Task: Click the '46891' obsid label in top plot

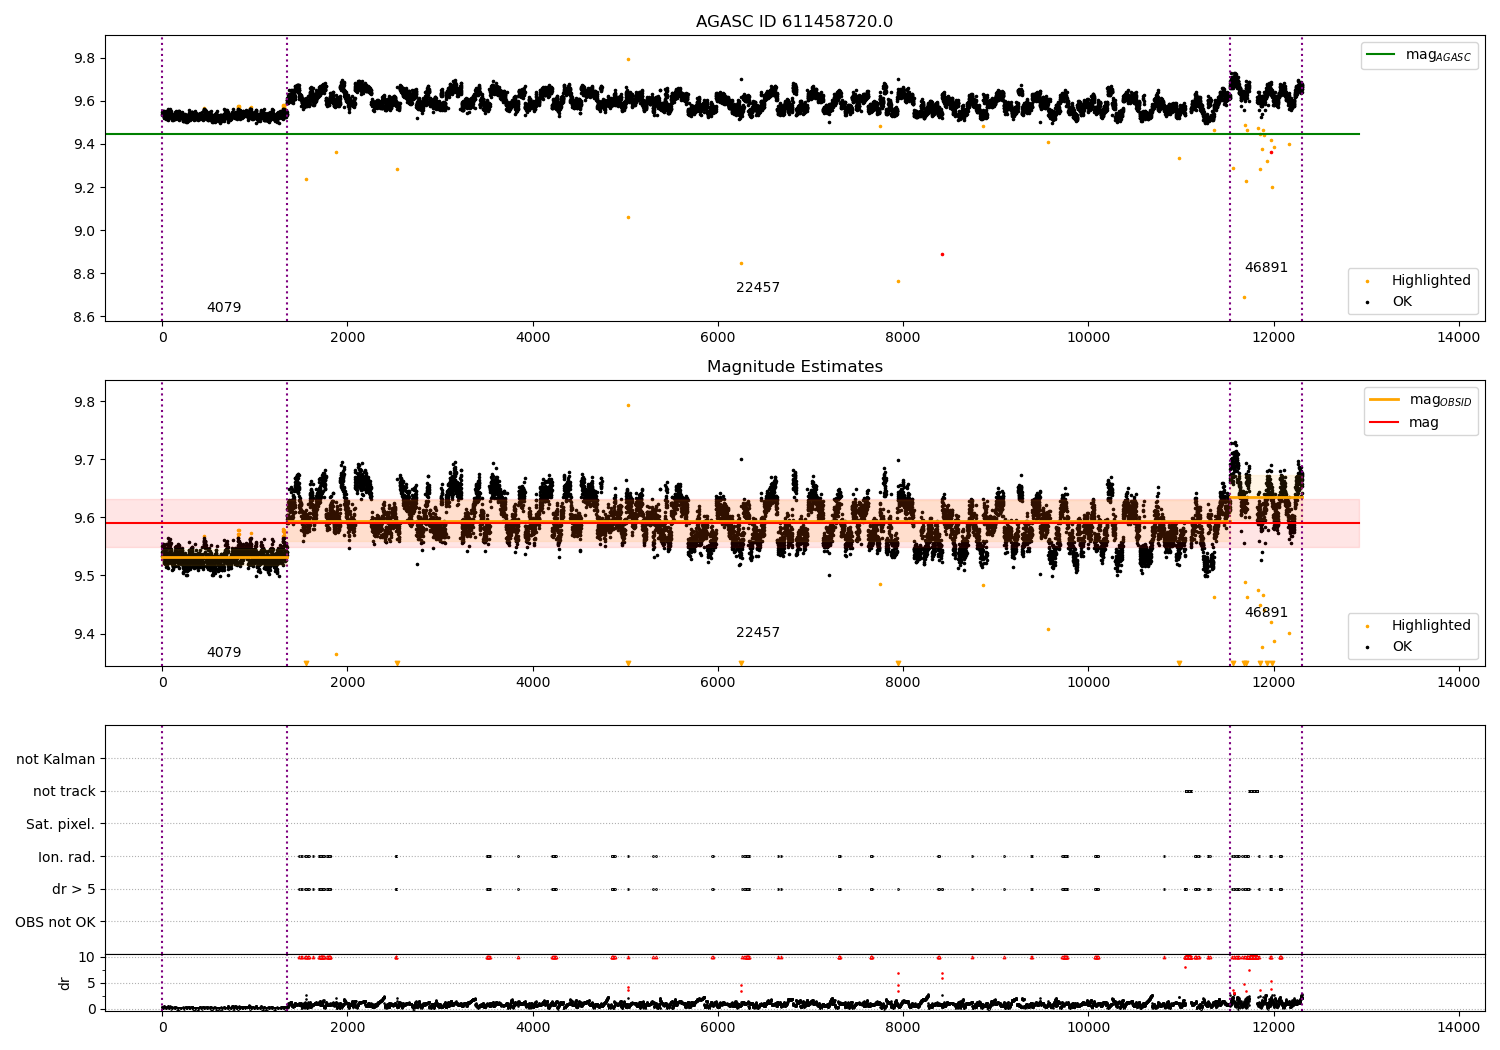Action: (x=1266, y=268)
